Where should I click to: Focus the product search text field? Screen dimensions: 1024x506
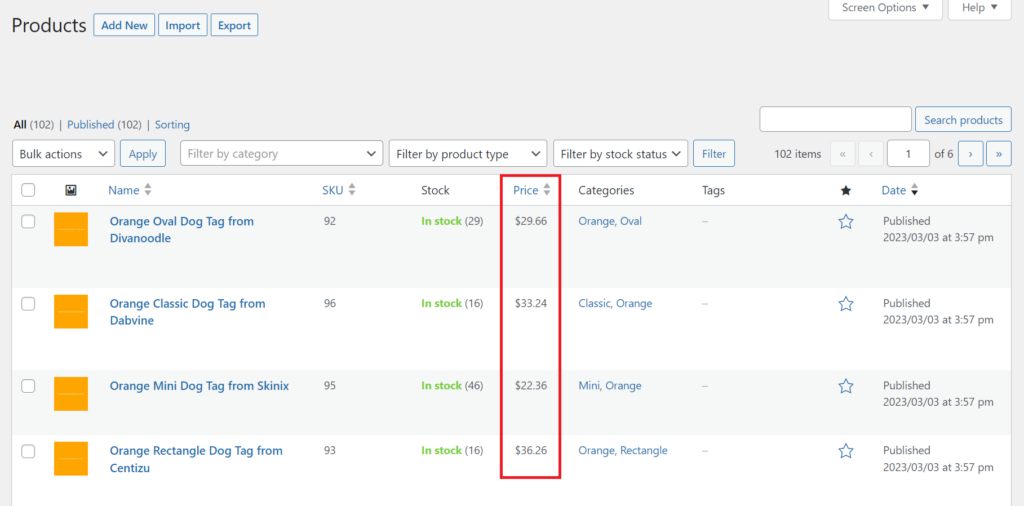[835, 119]
